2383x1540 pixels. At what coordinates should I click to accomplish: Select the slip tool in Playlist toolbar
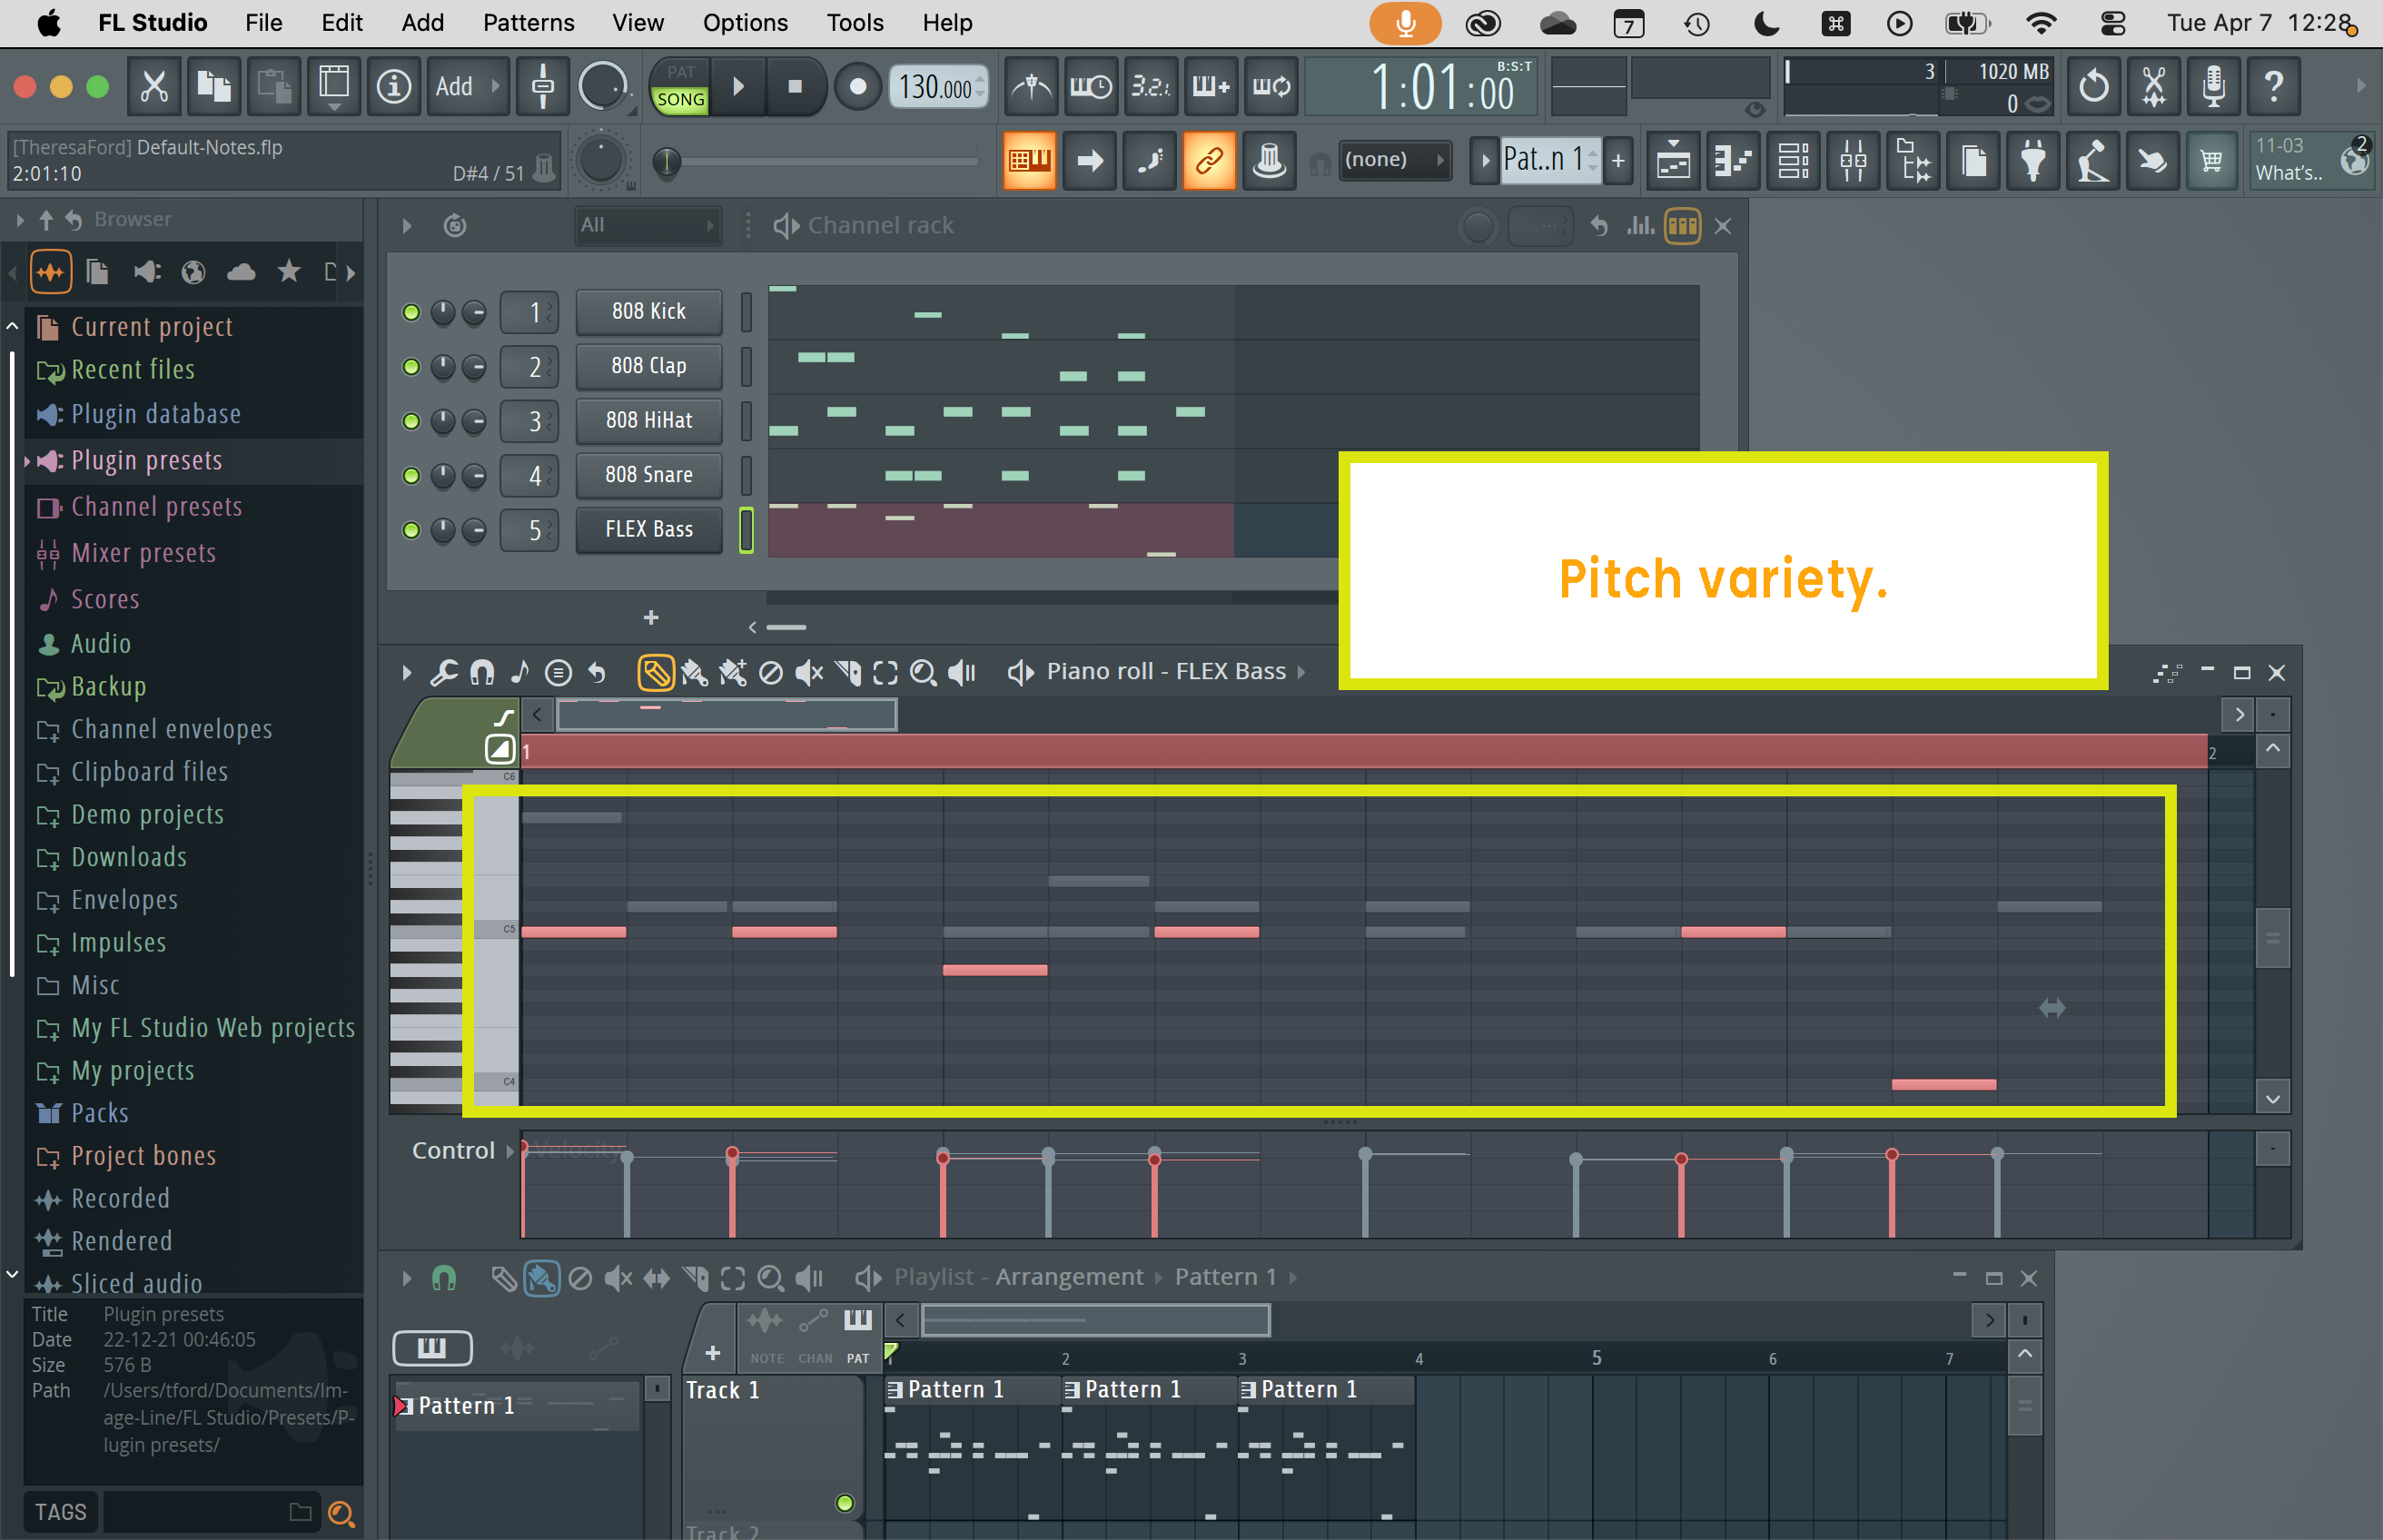coord(656,1278)
